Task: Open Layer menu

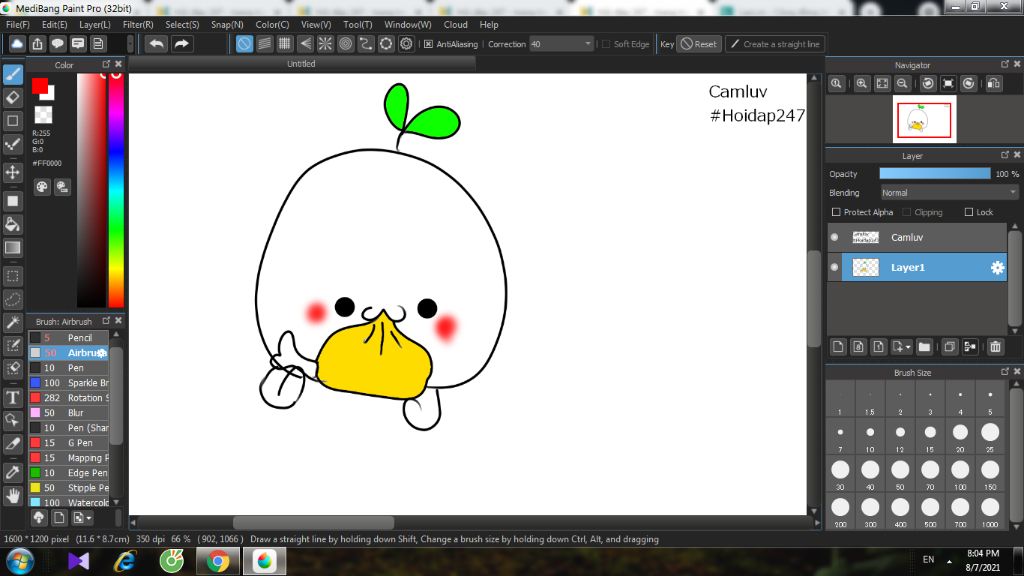Action: click(x=95, y=25)
